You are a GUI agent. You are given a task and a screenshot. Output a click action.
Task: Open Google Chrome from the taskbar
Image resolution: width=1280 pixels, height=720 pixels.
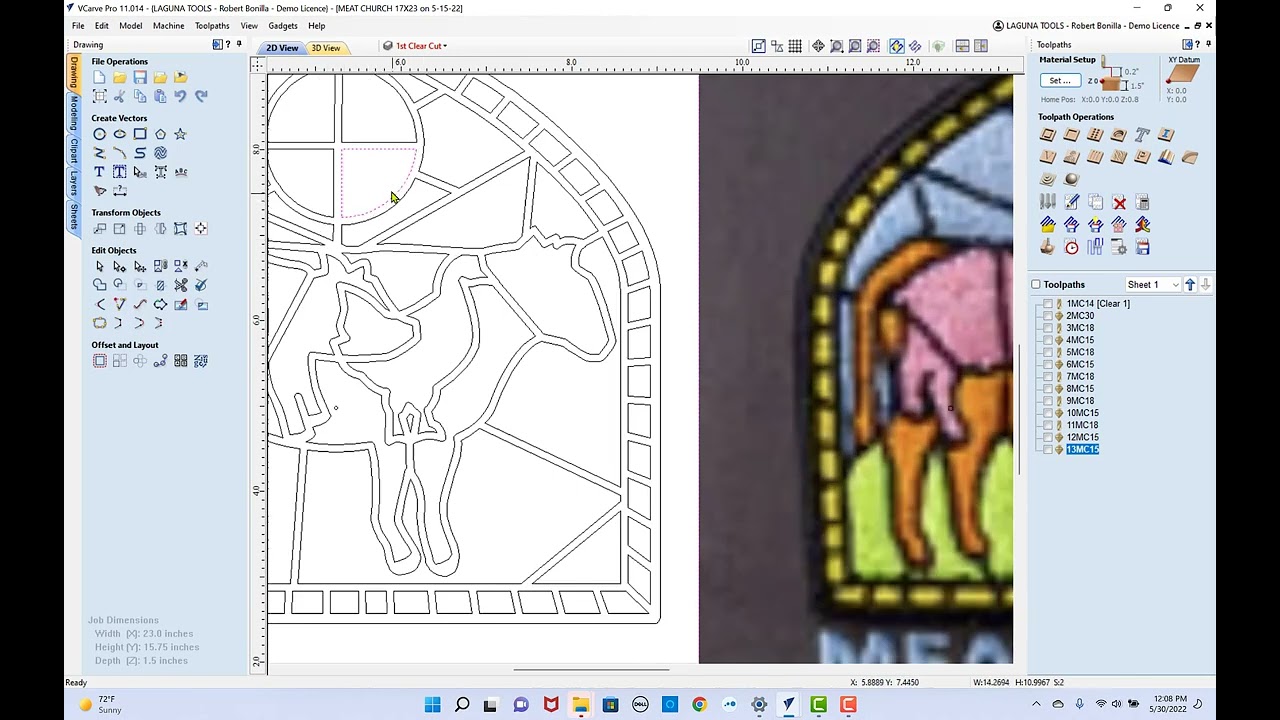click(699, 705)
